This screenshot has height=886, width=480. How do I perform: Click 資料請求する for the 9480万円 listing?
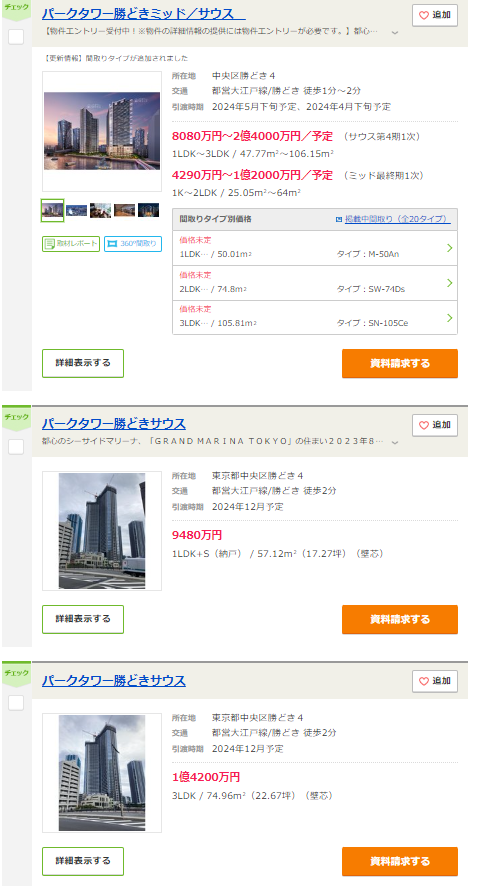coord(400,619)
